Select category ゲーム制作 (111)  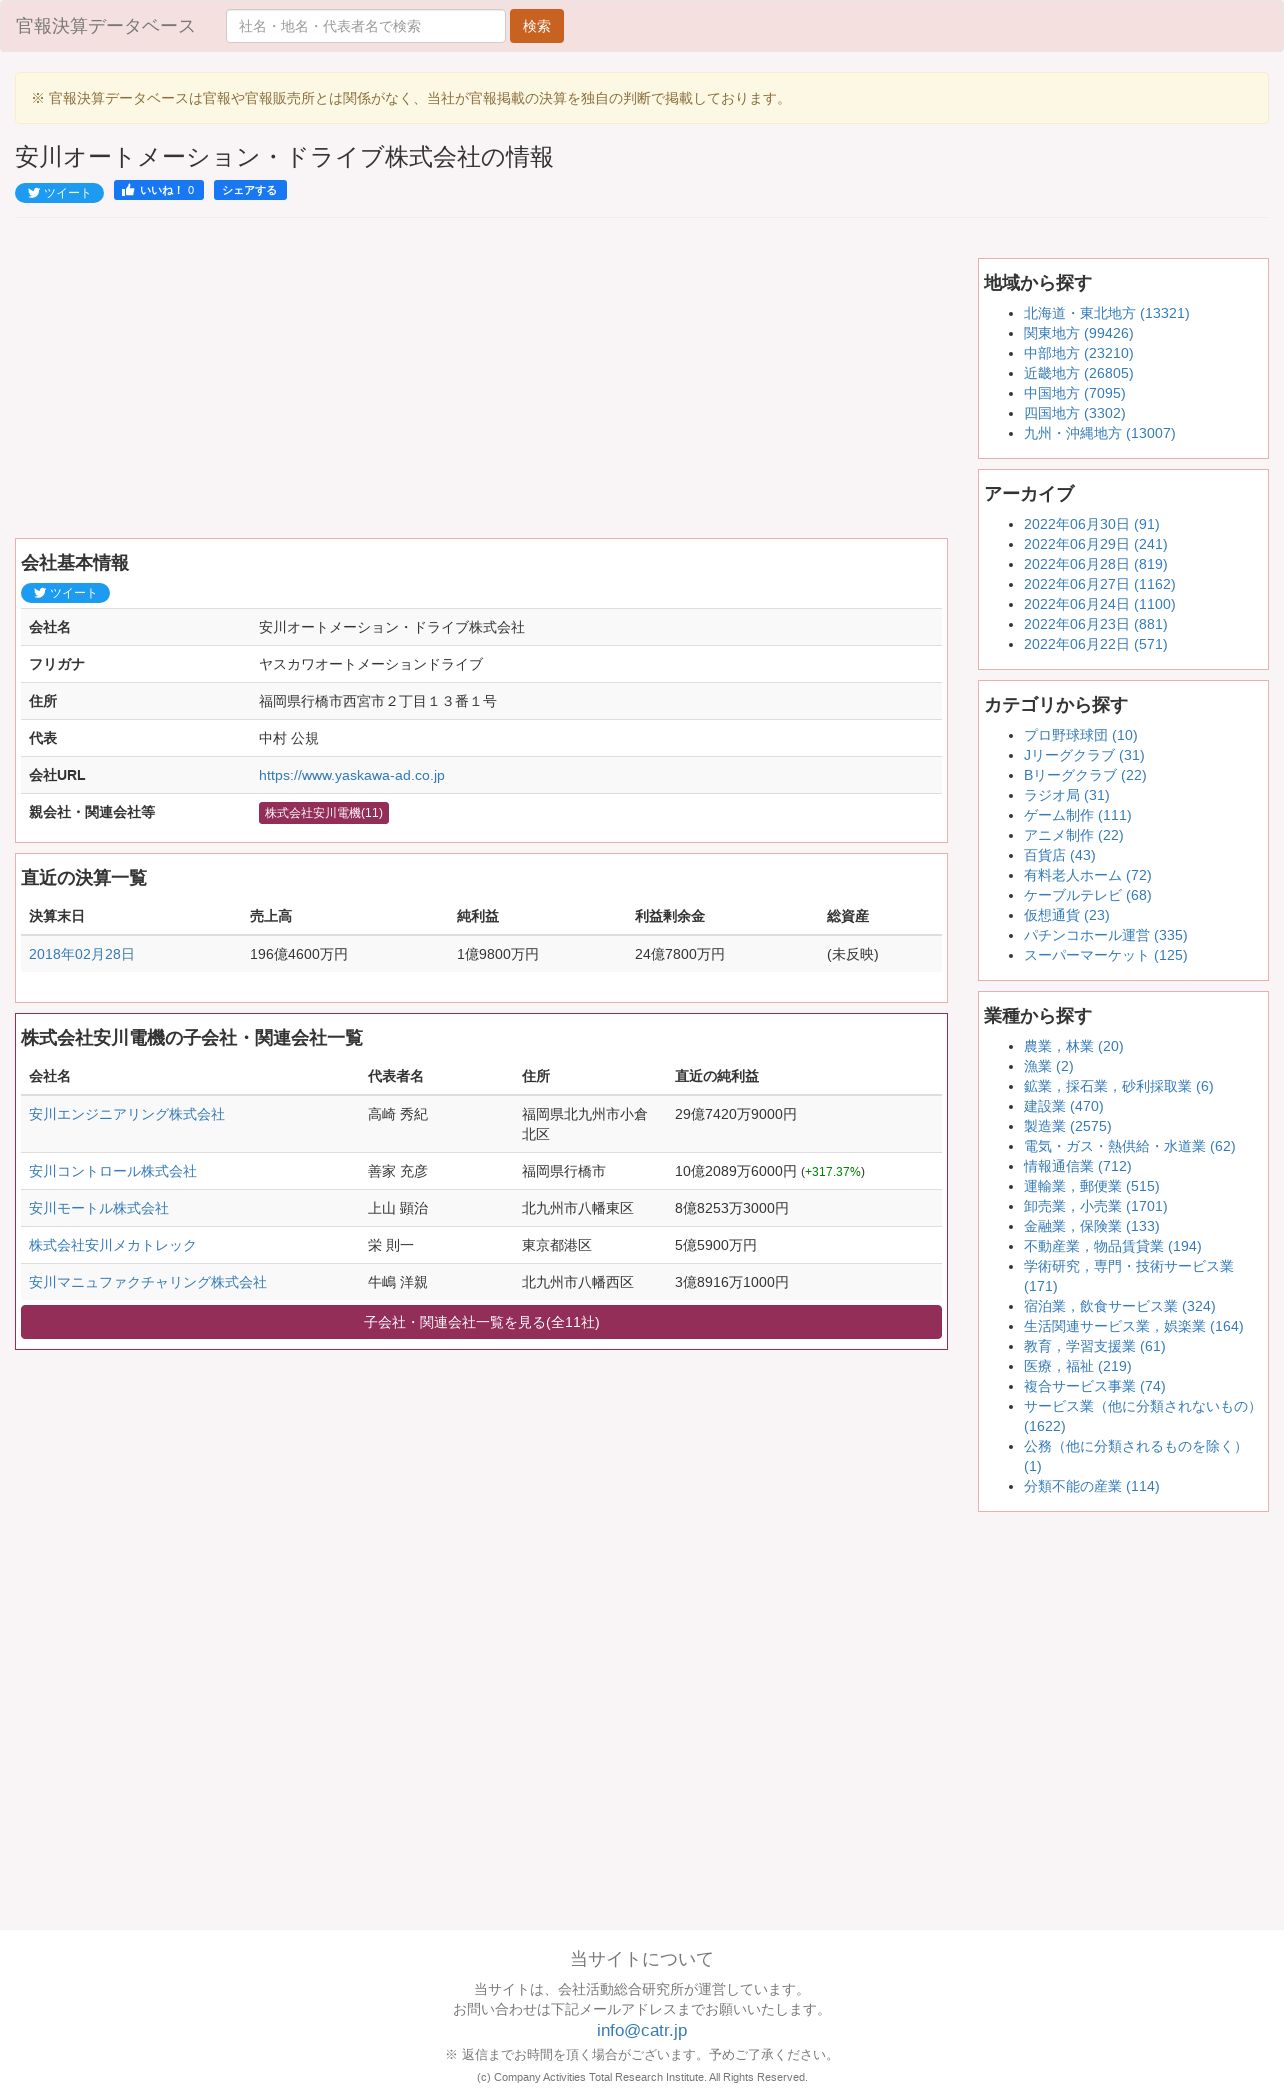point(1078,815)
